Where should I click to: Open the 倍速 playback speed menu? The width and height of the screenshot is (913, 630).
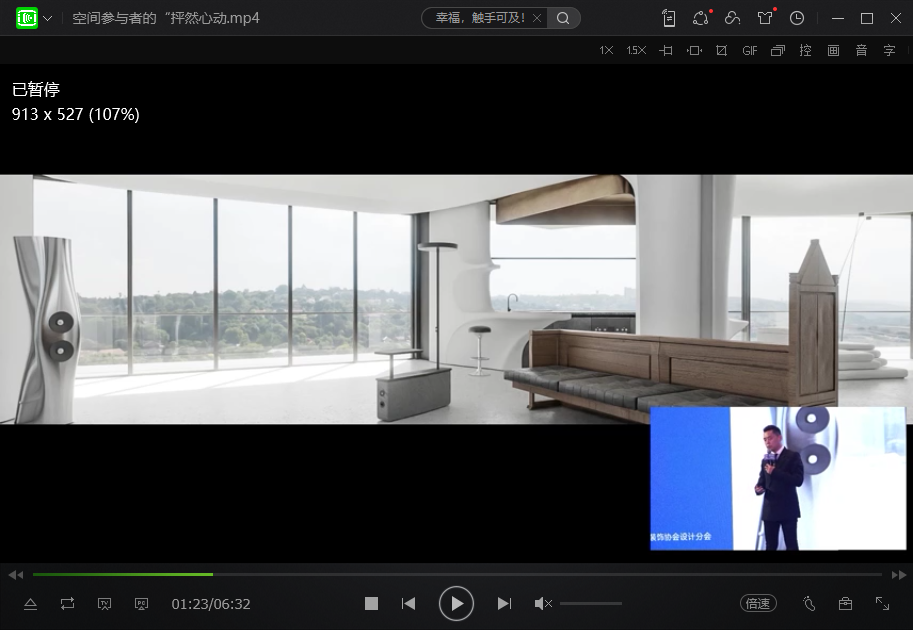(758, 603)
